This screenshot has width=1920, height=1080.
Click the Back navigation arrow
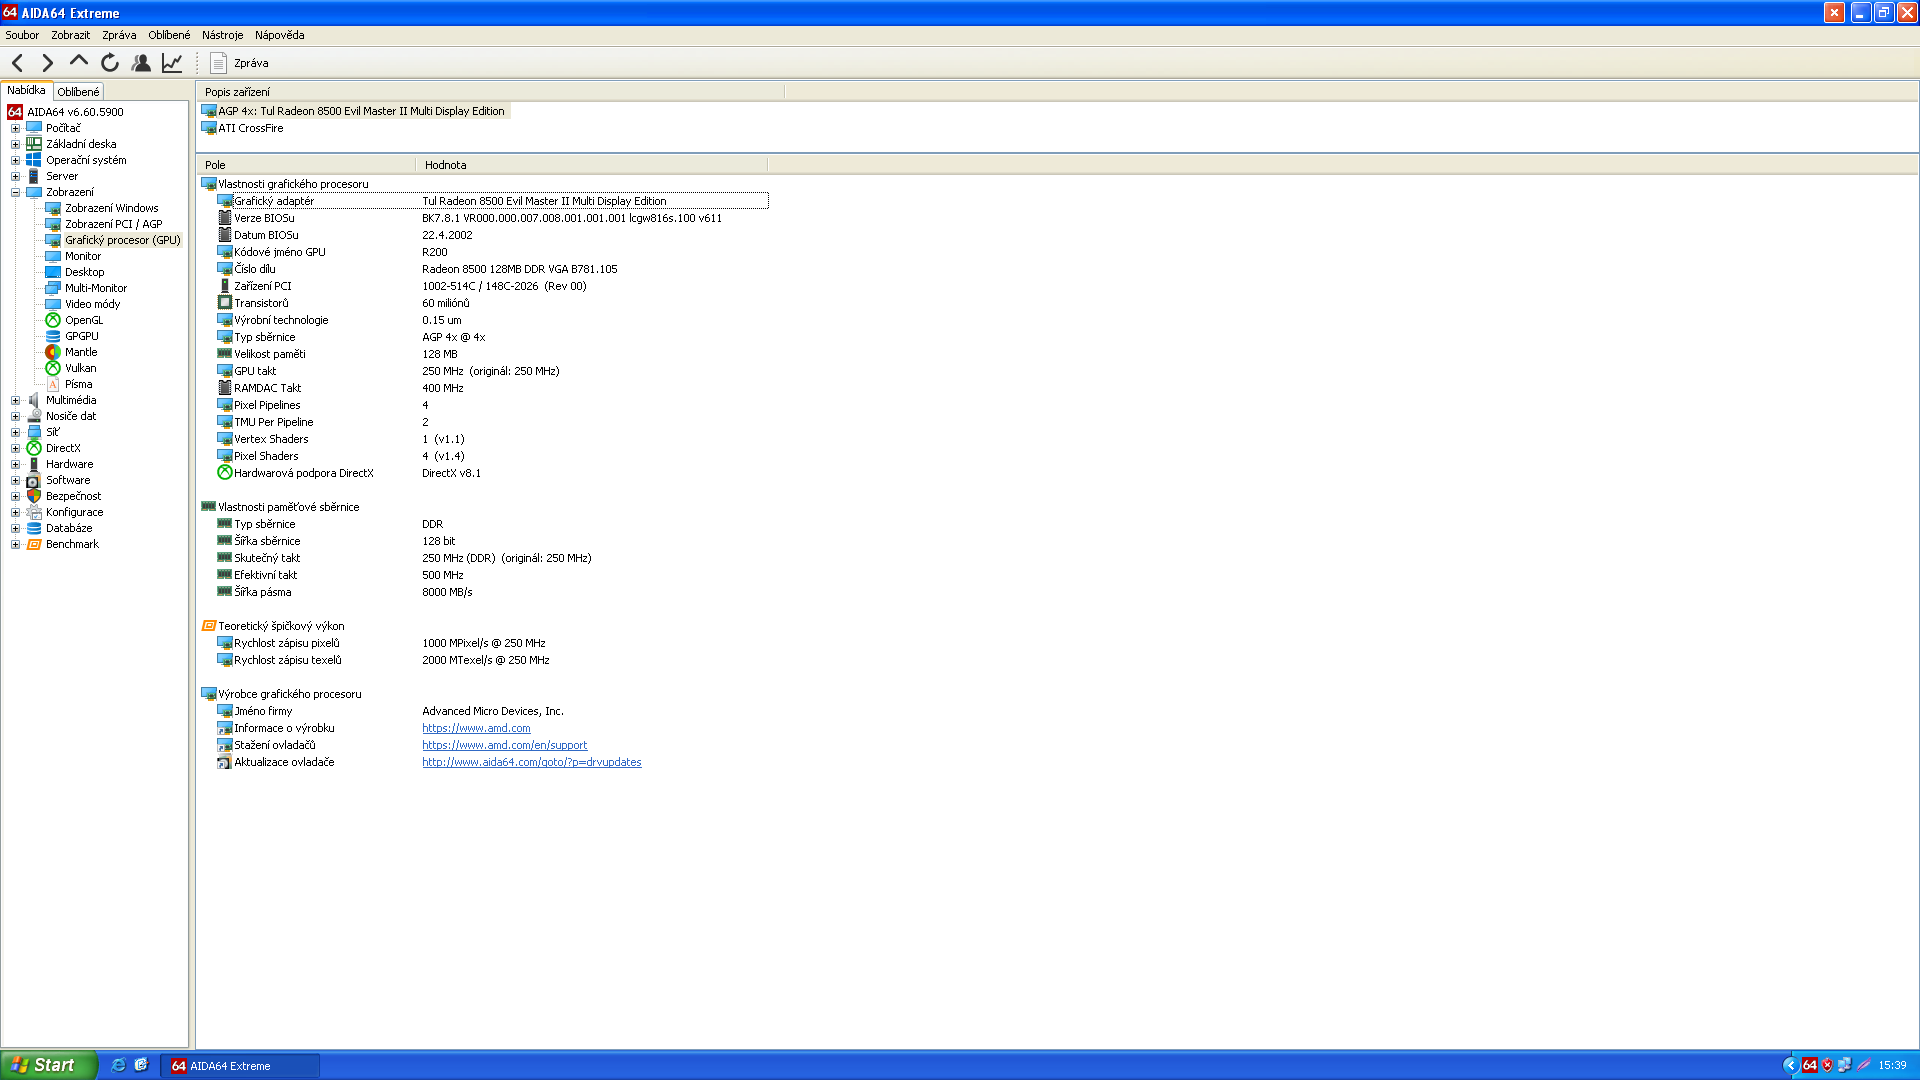[x=18, y=63]
